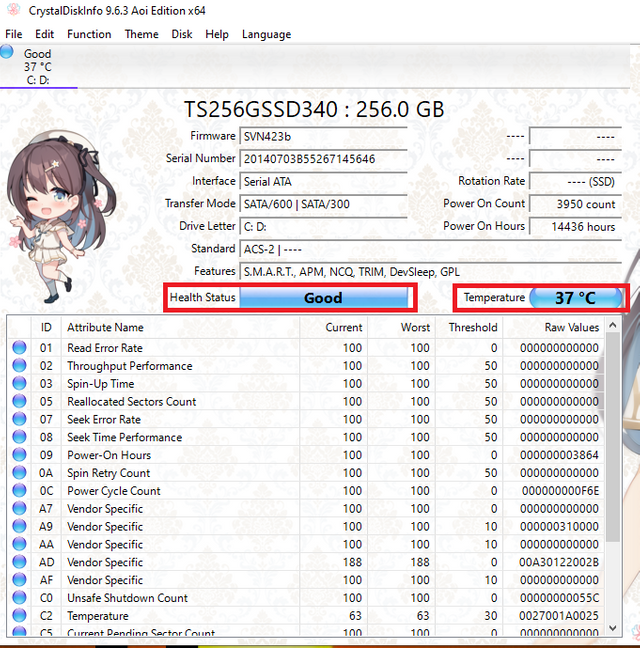Select the Read Error Rate attribute name

105,348
